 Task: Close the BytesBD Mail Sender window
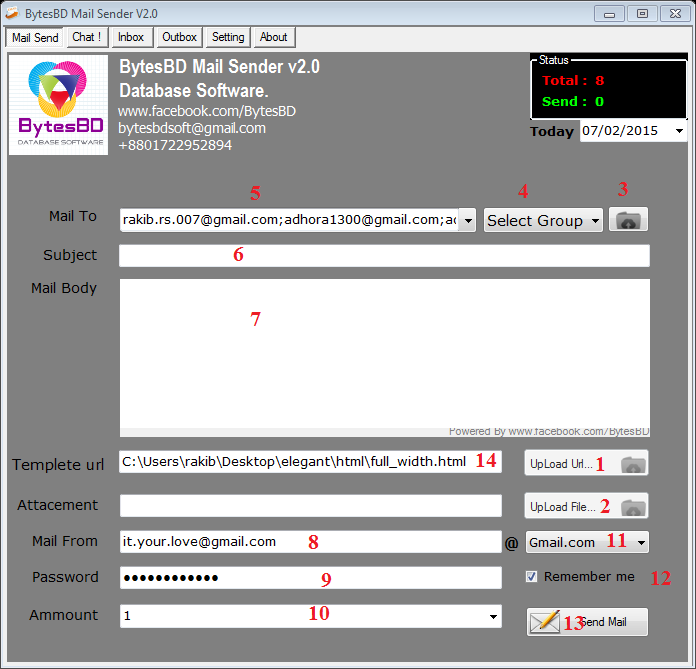pos(675,14)
